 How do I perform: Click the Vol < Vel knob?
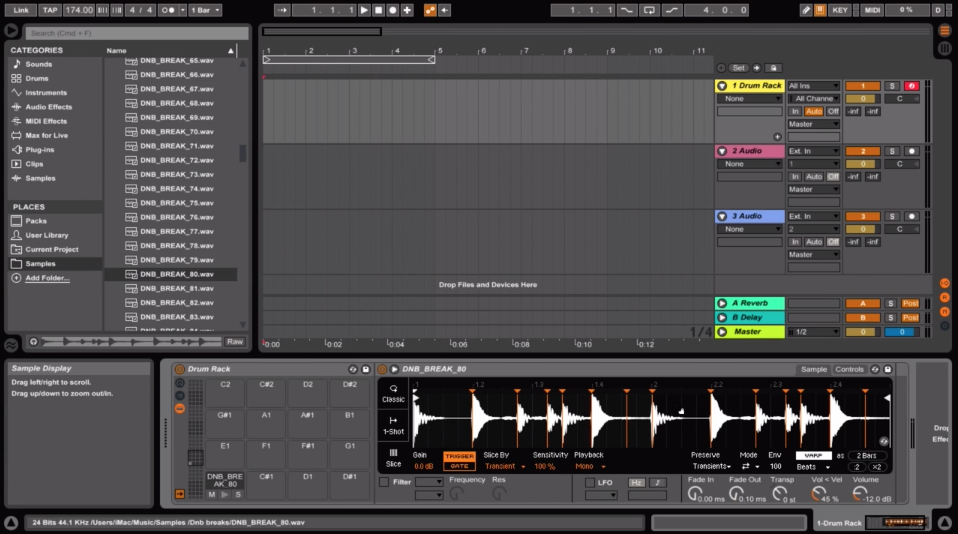coord(817,492)
